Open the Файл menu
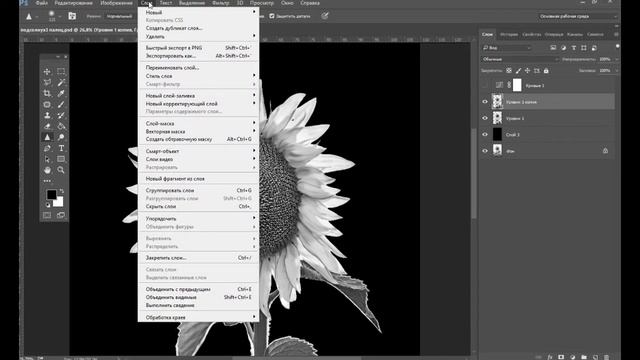The height and width of the screenshot is (360, 640). coord(41,3)
